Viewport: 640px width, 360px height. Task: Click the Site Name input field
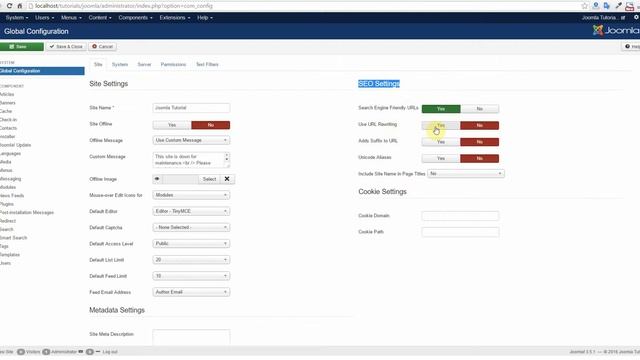click(191, 108)
